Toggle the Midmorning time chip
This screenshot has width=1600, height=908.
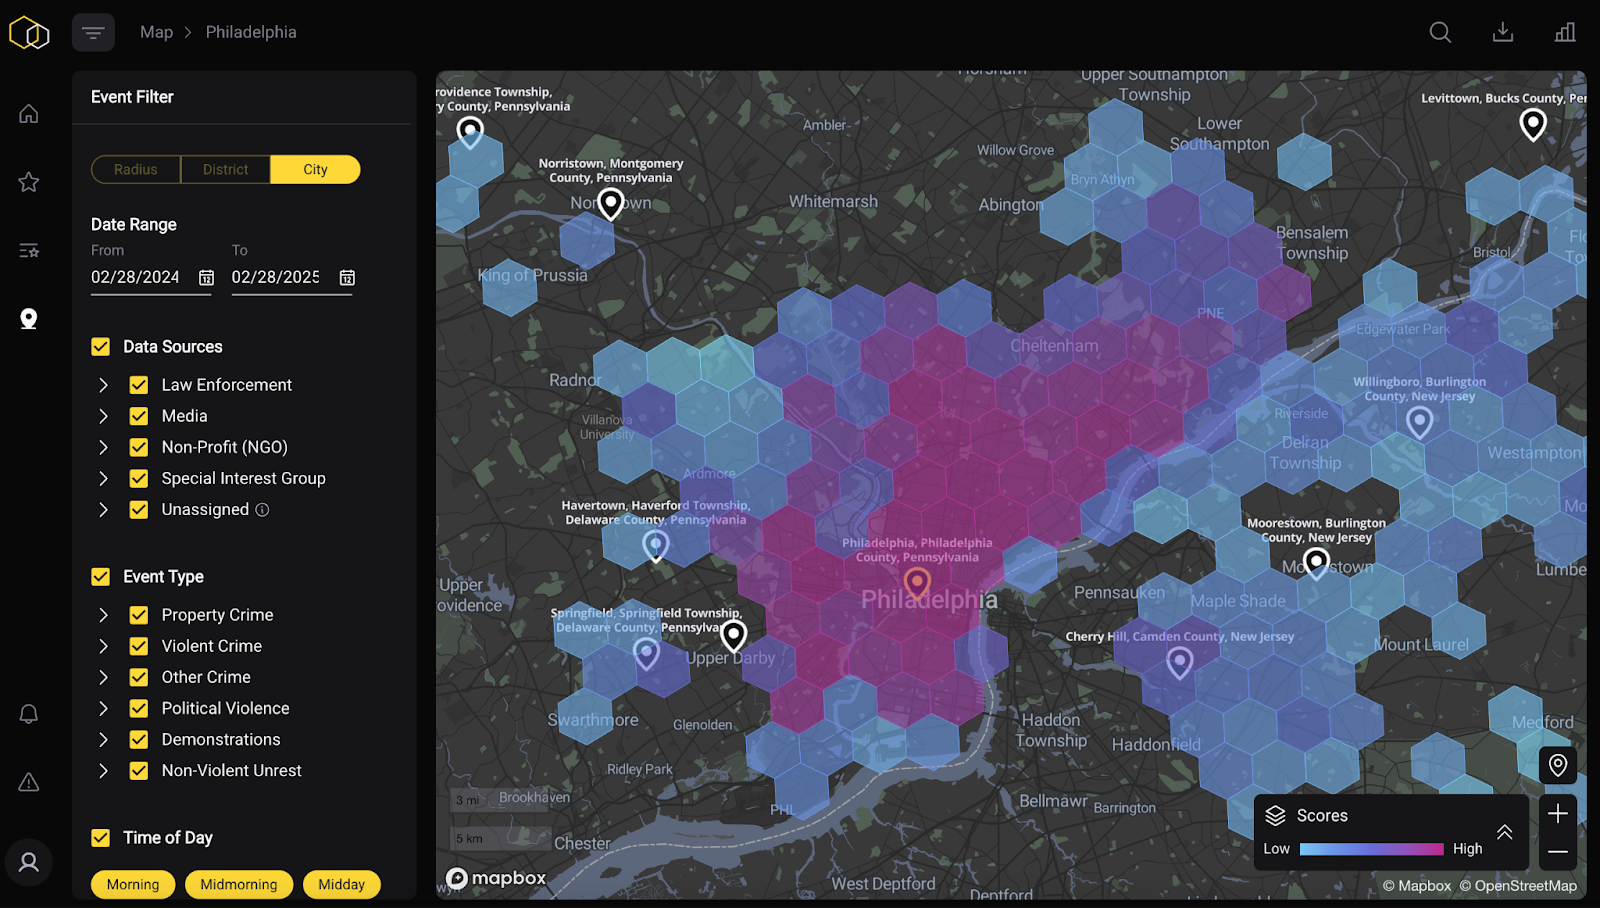tap(239, 884)
